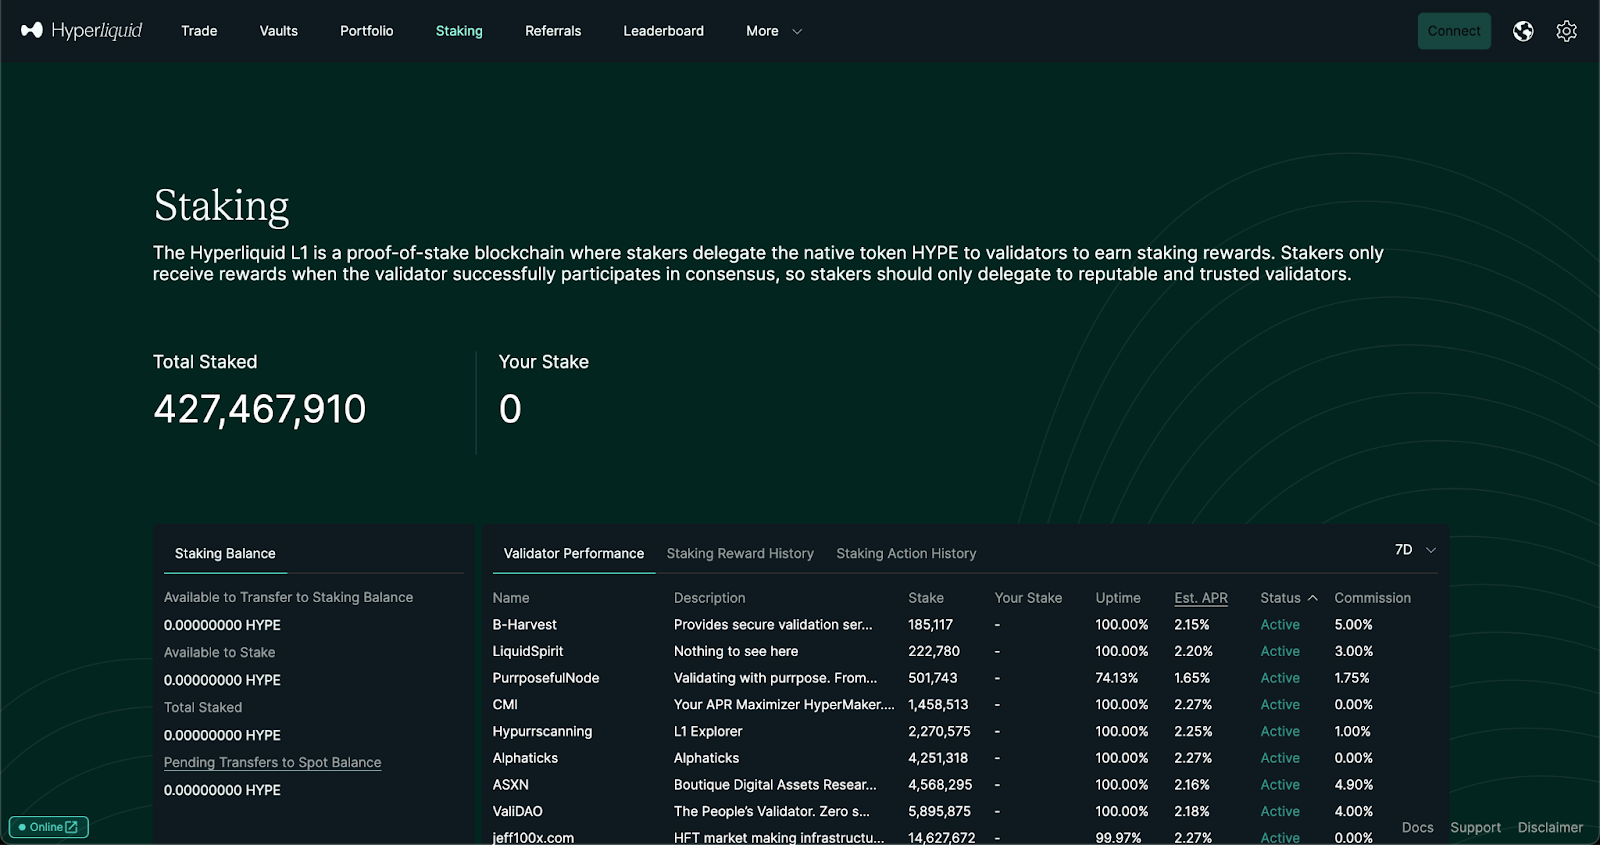This screenshot has width=1600, height=845.
Task: Open the Vaults page
Action: [x=279, y=31]
